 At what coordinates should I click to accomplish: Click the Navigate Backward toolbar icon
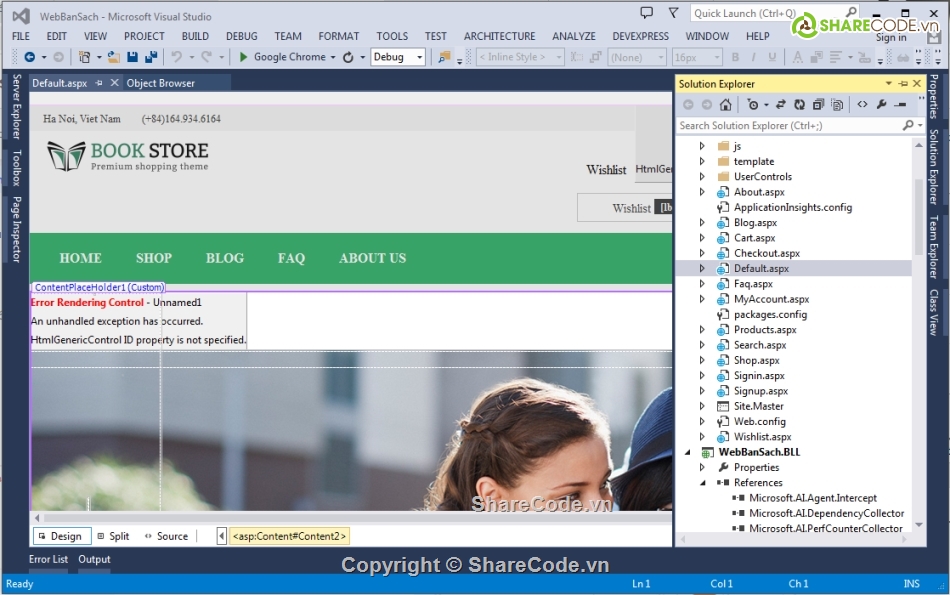pyautogui.click(x=29, y=57)
